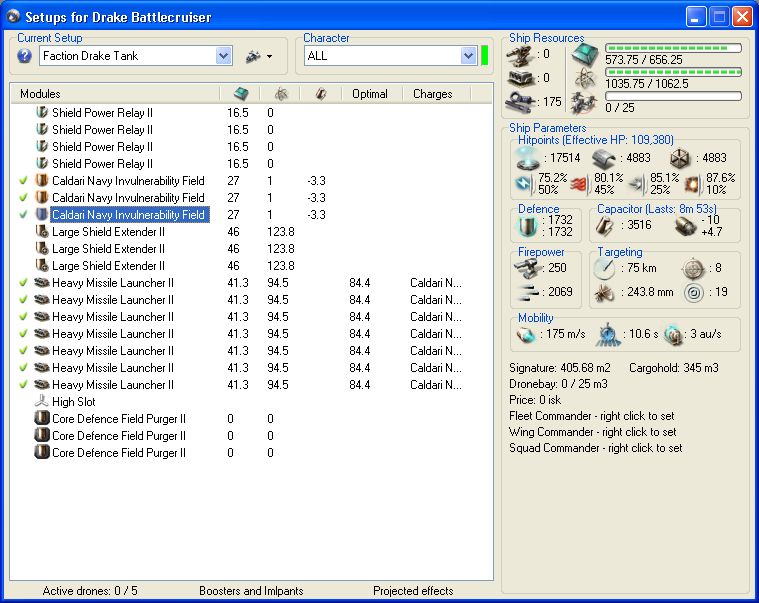This screenshot has height=603, width=759.
Task: Expand the ship setup menu arrow
Action: pos(269,57)
